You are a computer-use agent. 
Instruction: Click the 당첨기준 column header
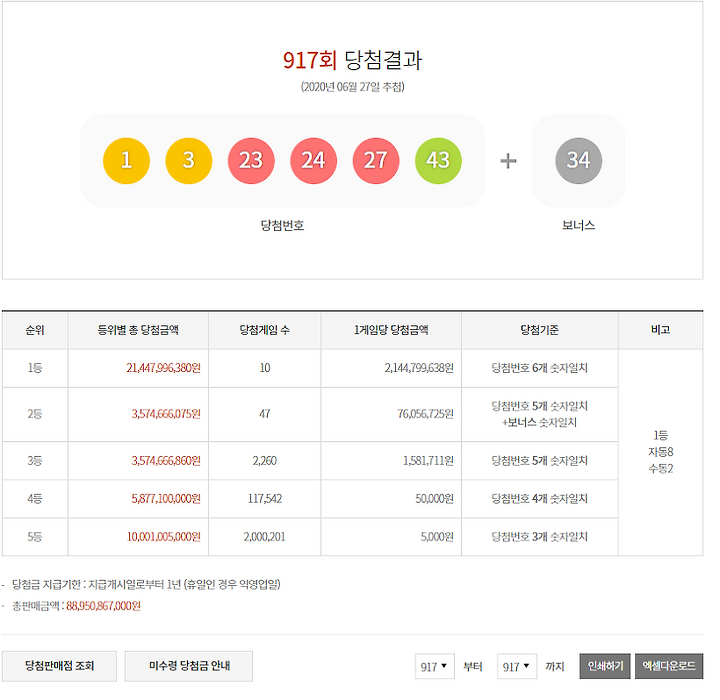pos(540,330)
